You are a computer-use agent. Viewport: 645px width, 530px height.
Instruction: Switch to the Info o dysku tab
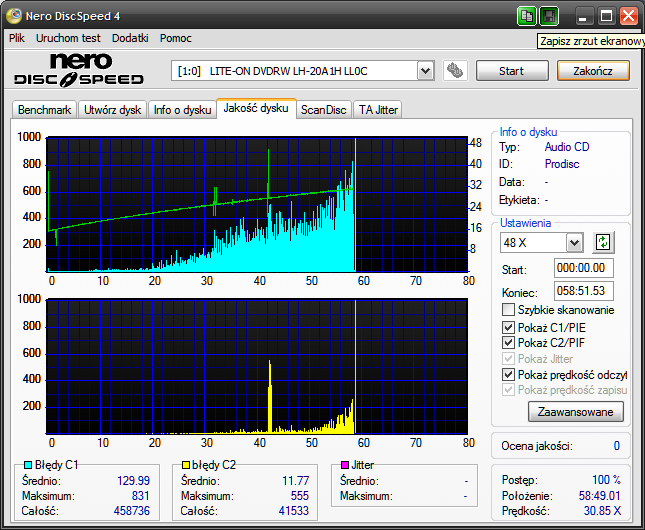182,110
